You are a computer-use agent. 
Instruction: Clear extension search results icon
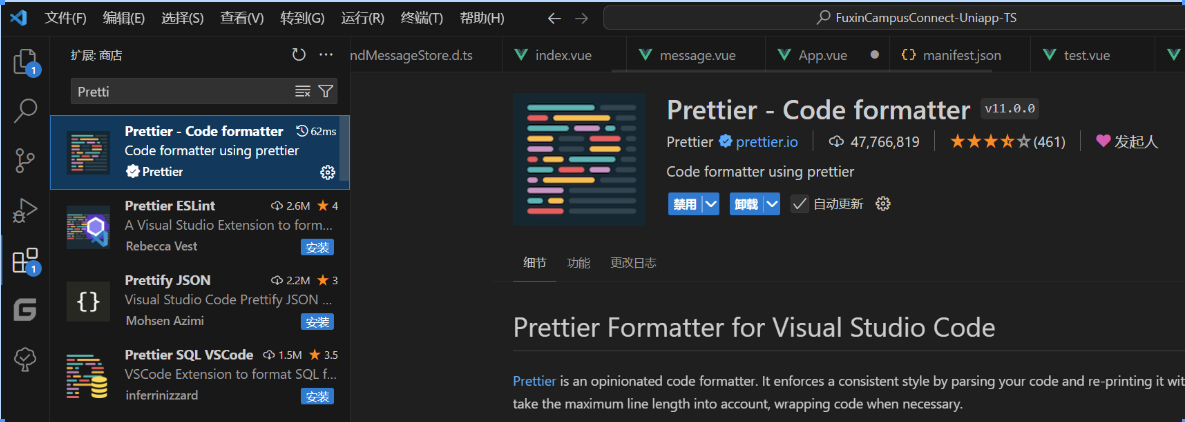pyautogui.click(x=303, y=91)
